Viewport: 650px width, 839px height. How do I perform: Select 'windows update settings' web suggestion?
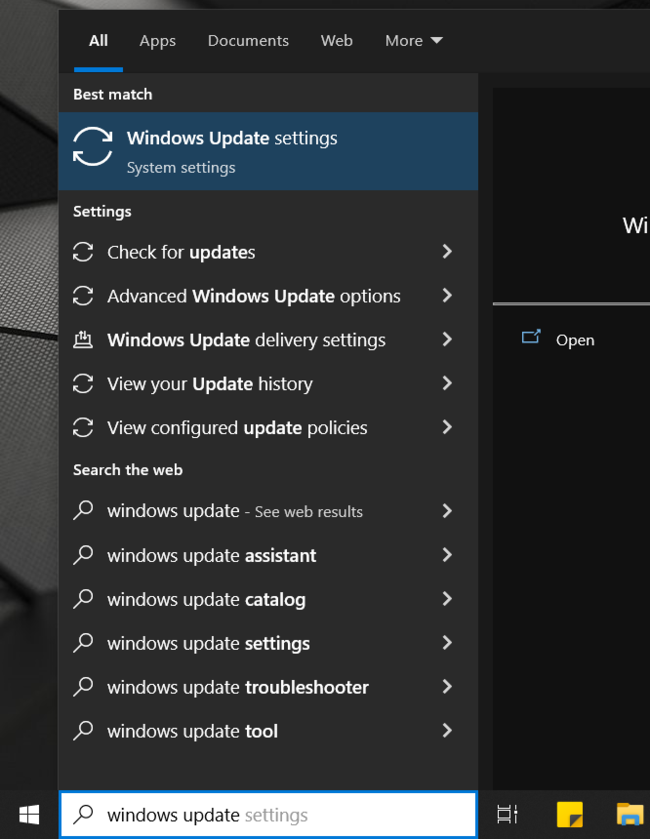pos(268,643)
